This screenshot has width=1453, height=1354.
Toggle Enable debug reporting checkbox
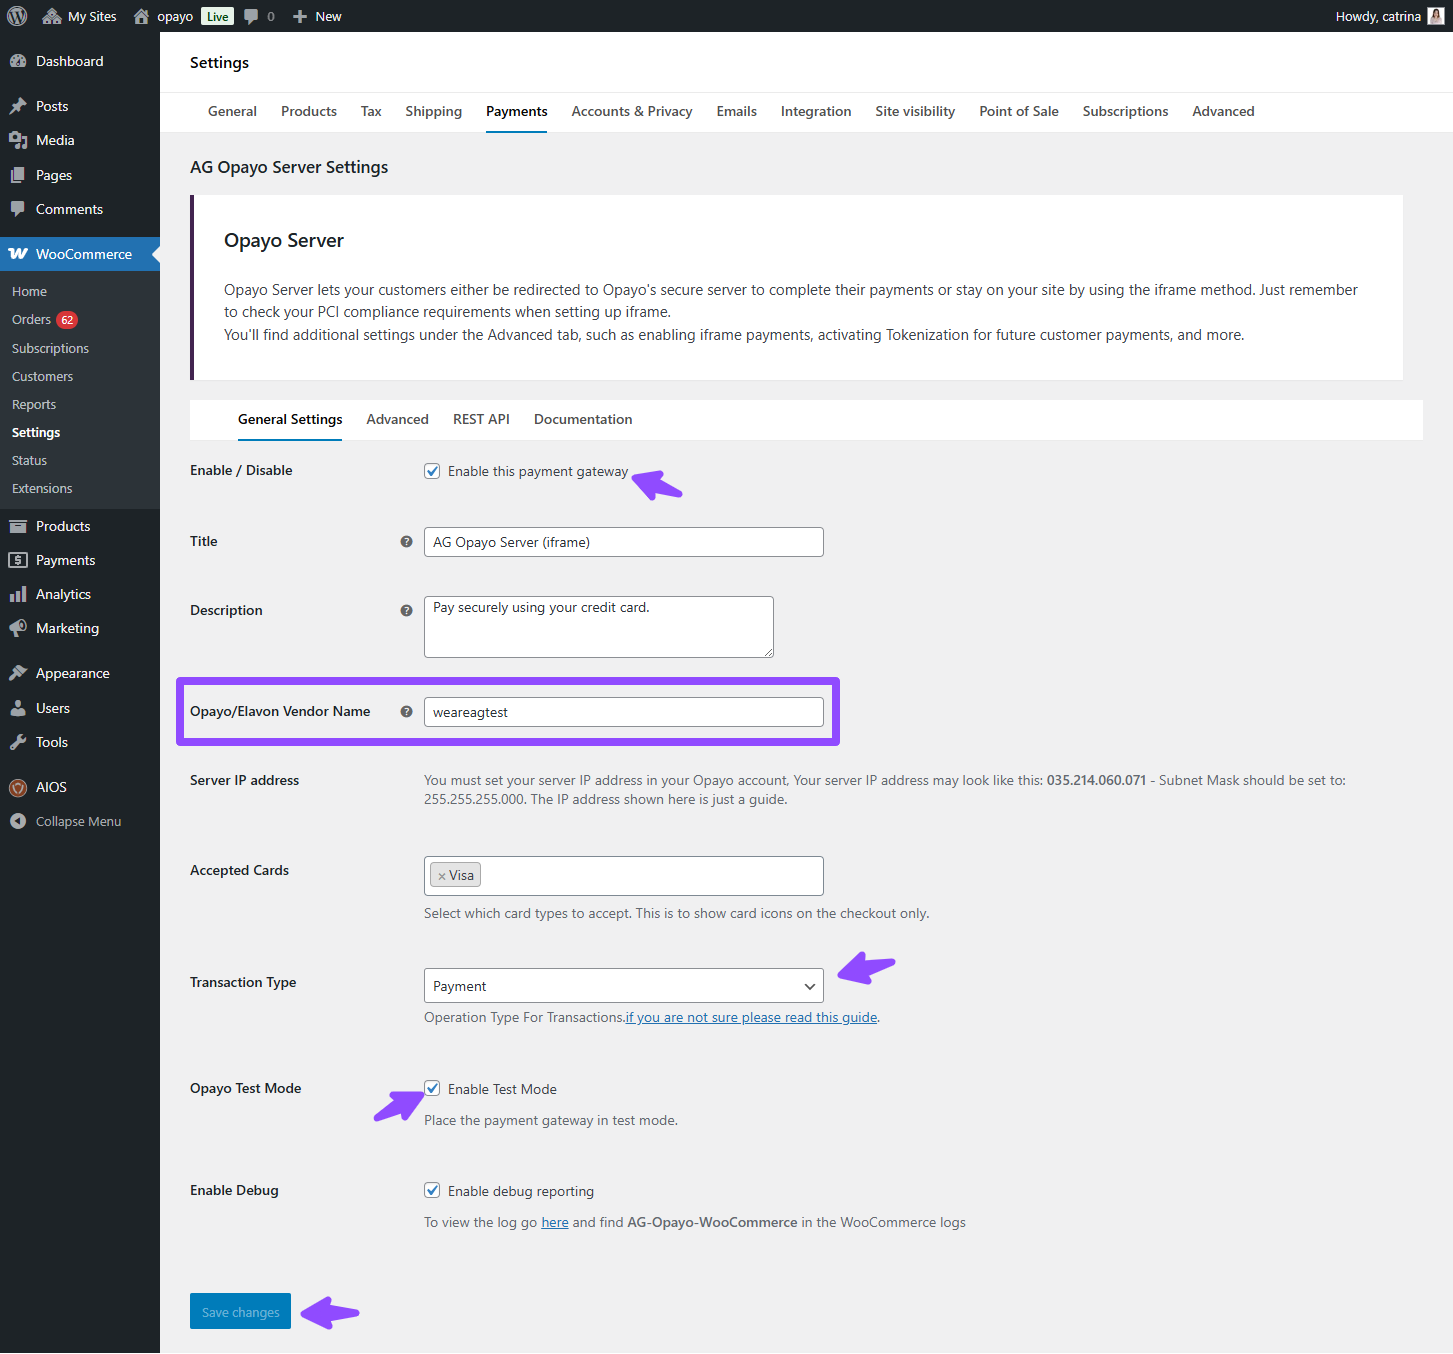[432, 1190]
